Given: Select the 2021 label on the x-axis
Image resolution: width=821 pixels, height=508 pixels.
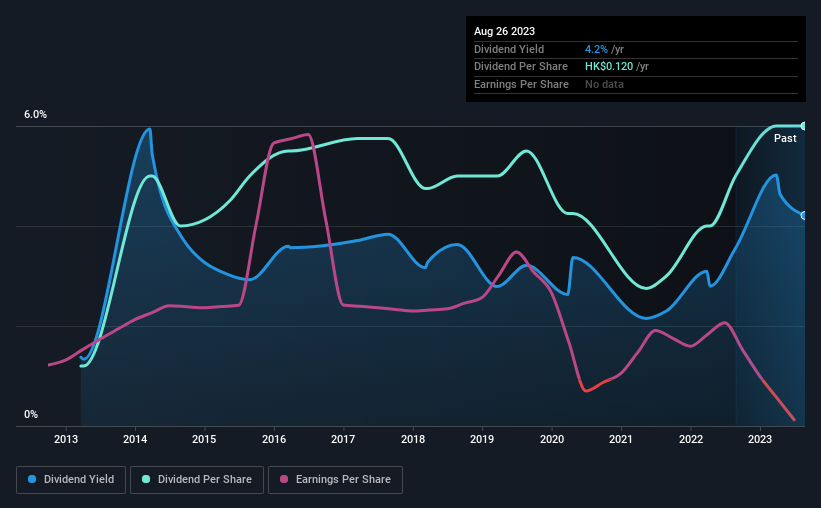Looking at the screenshot, I should click(621, 439).
